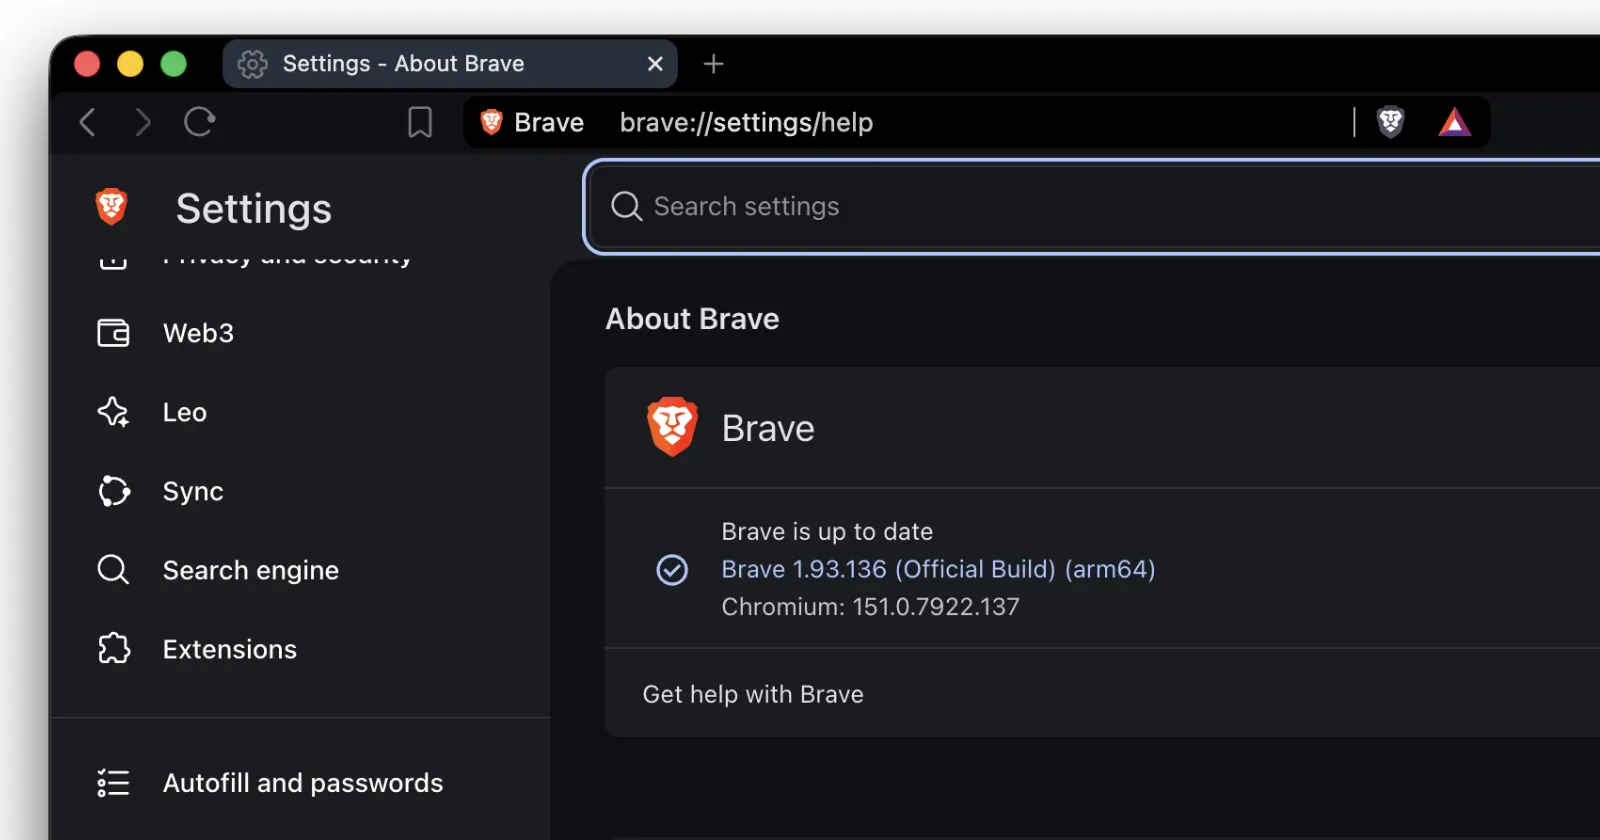Open Brave Shields lion icon in address bar

coord(1391,122)
